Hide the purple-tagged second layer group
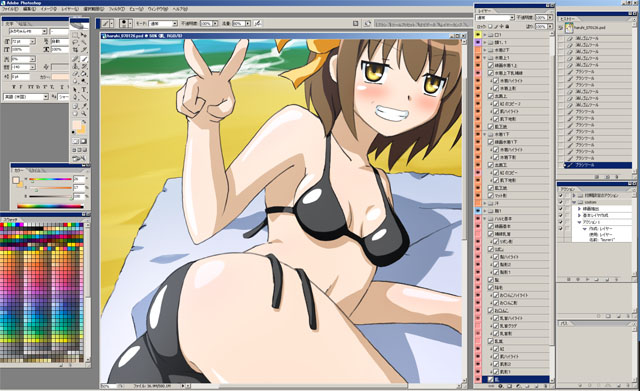Viewport: 640px width, 391px height. click(478, 42)
